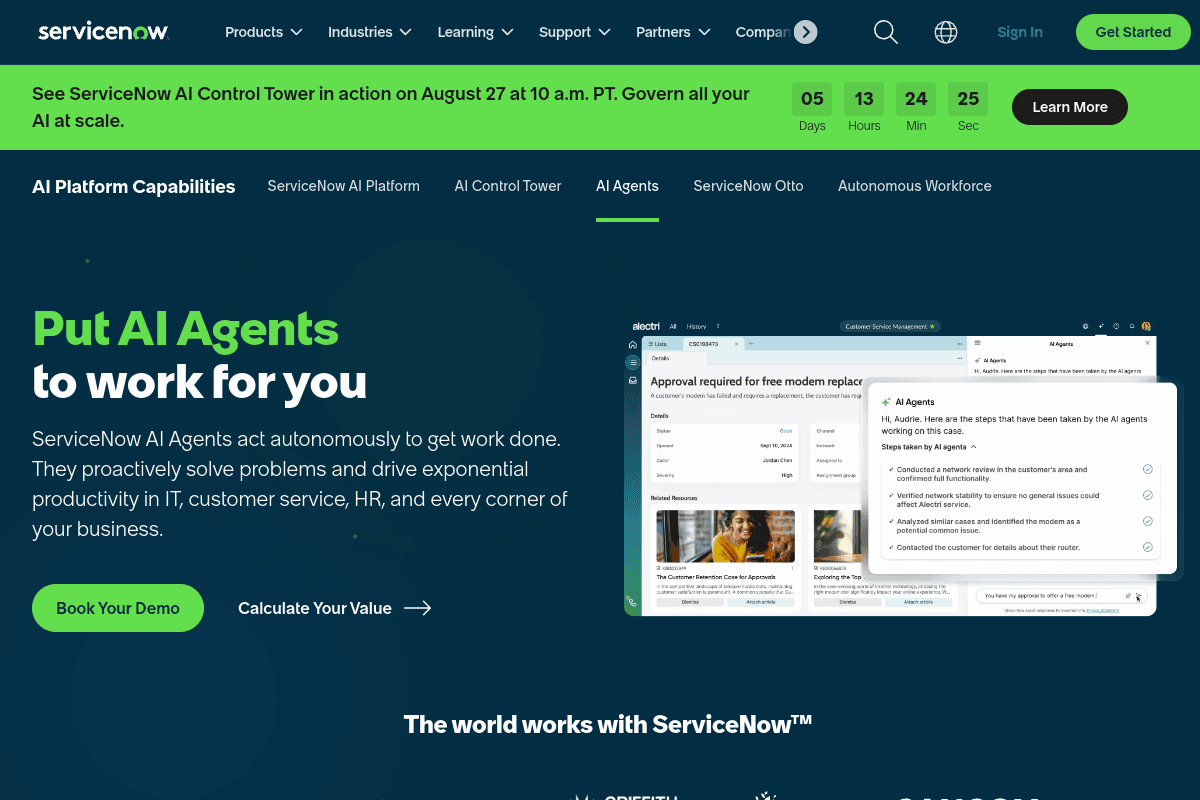
Task: Expand the Partners menu
Action: click(x=674, y=32)
